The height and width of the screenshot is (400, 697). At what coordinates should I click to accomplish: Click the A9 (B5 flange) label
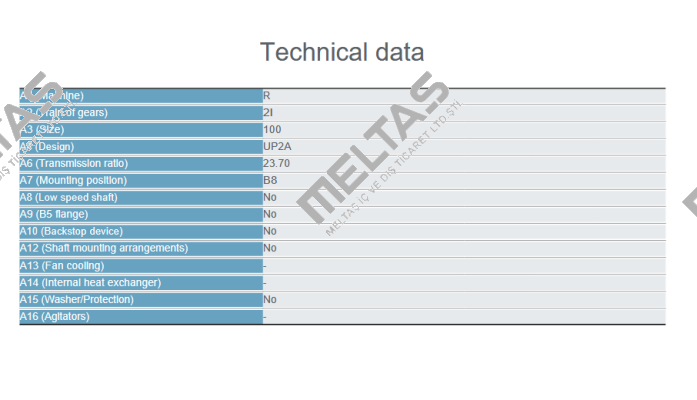click(54, 214)
